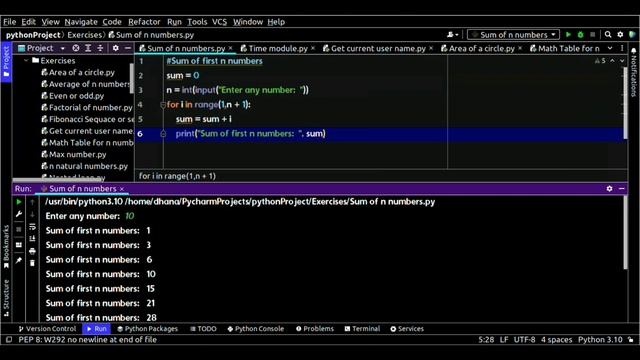The image size is (640, 360).
Task: Open Services tool window
Action: [x=407, y=329]
